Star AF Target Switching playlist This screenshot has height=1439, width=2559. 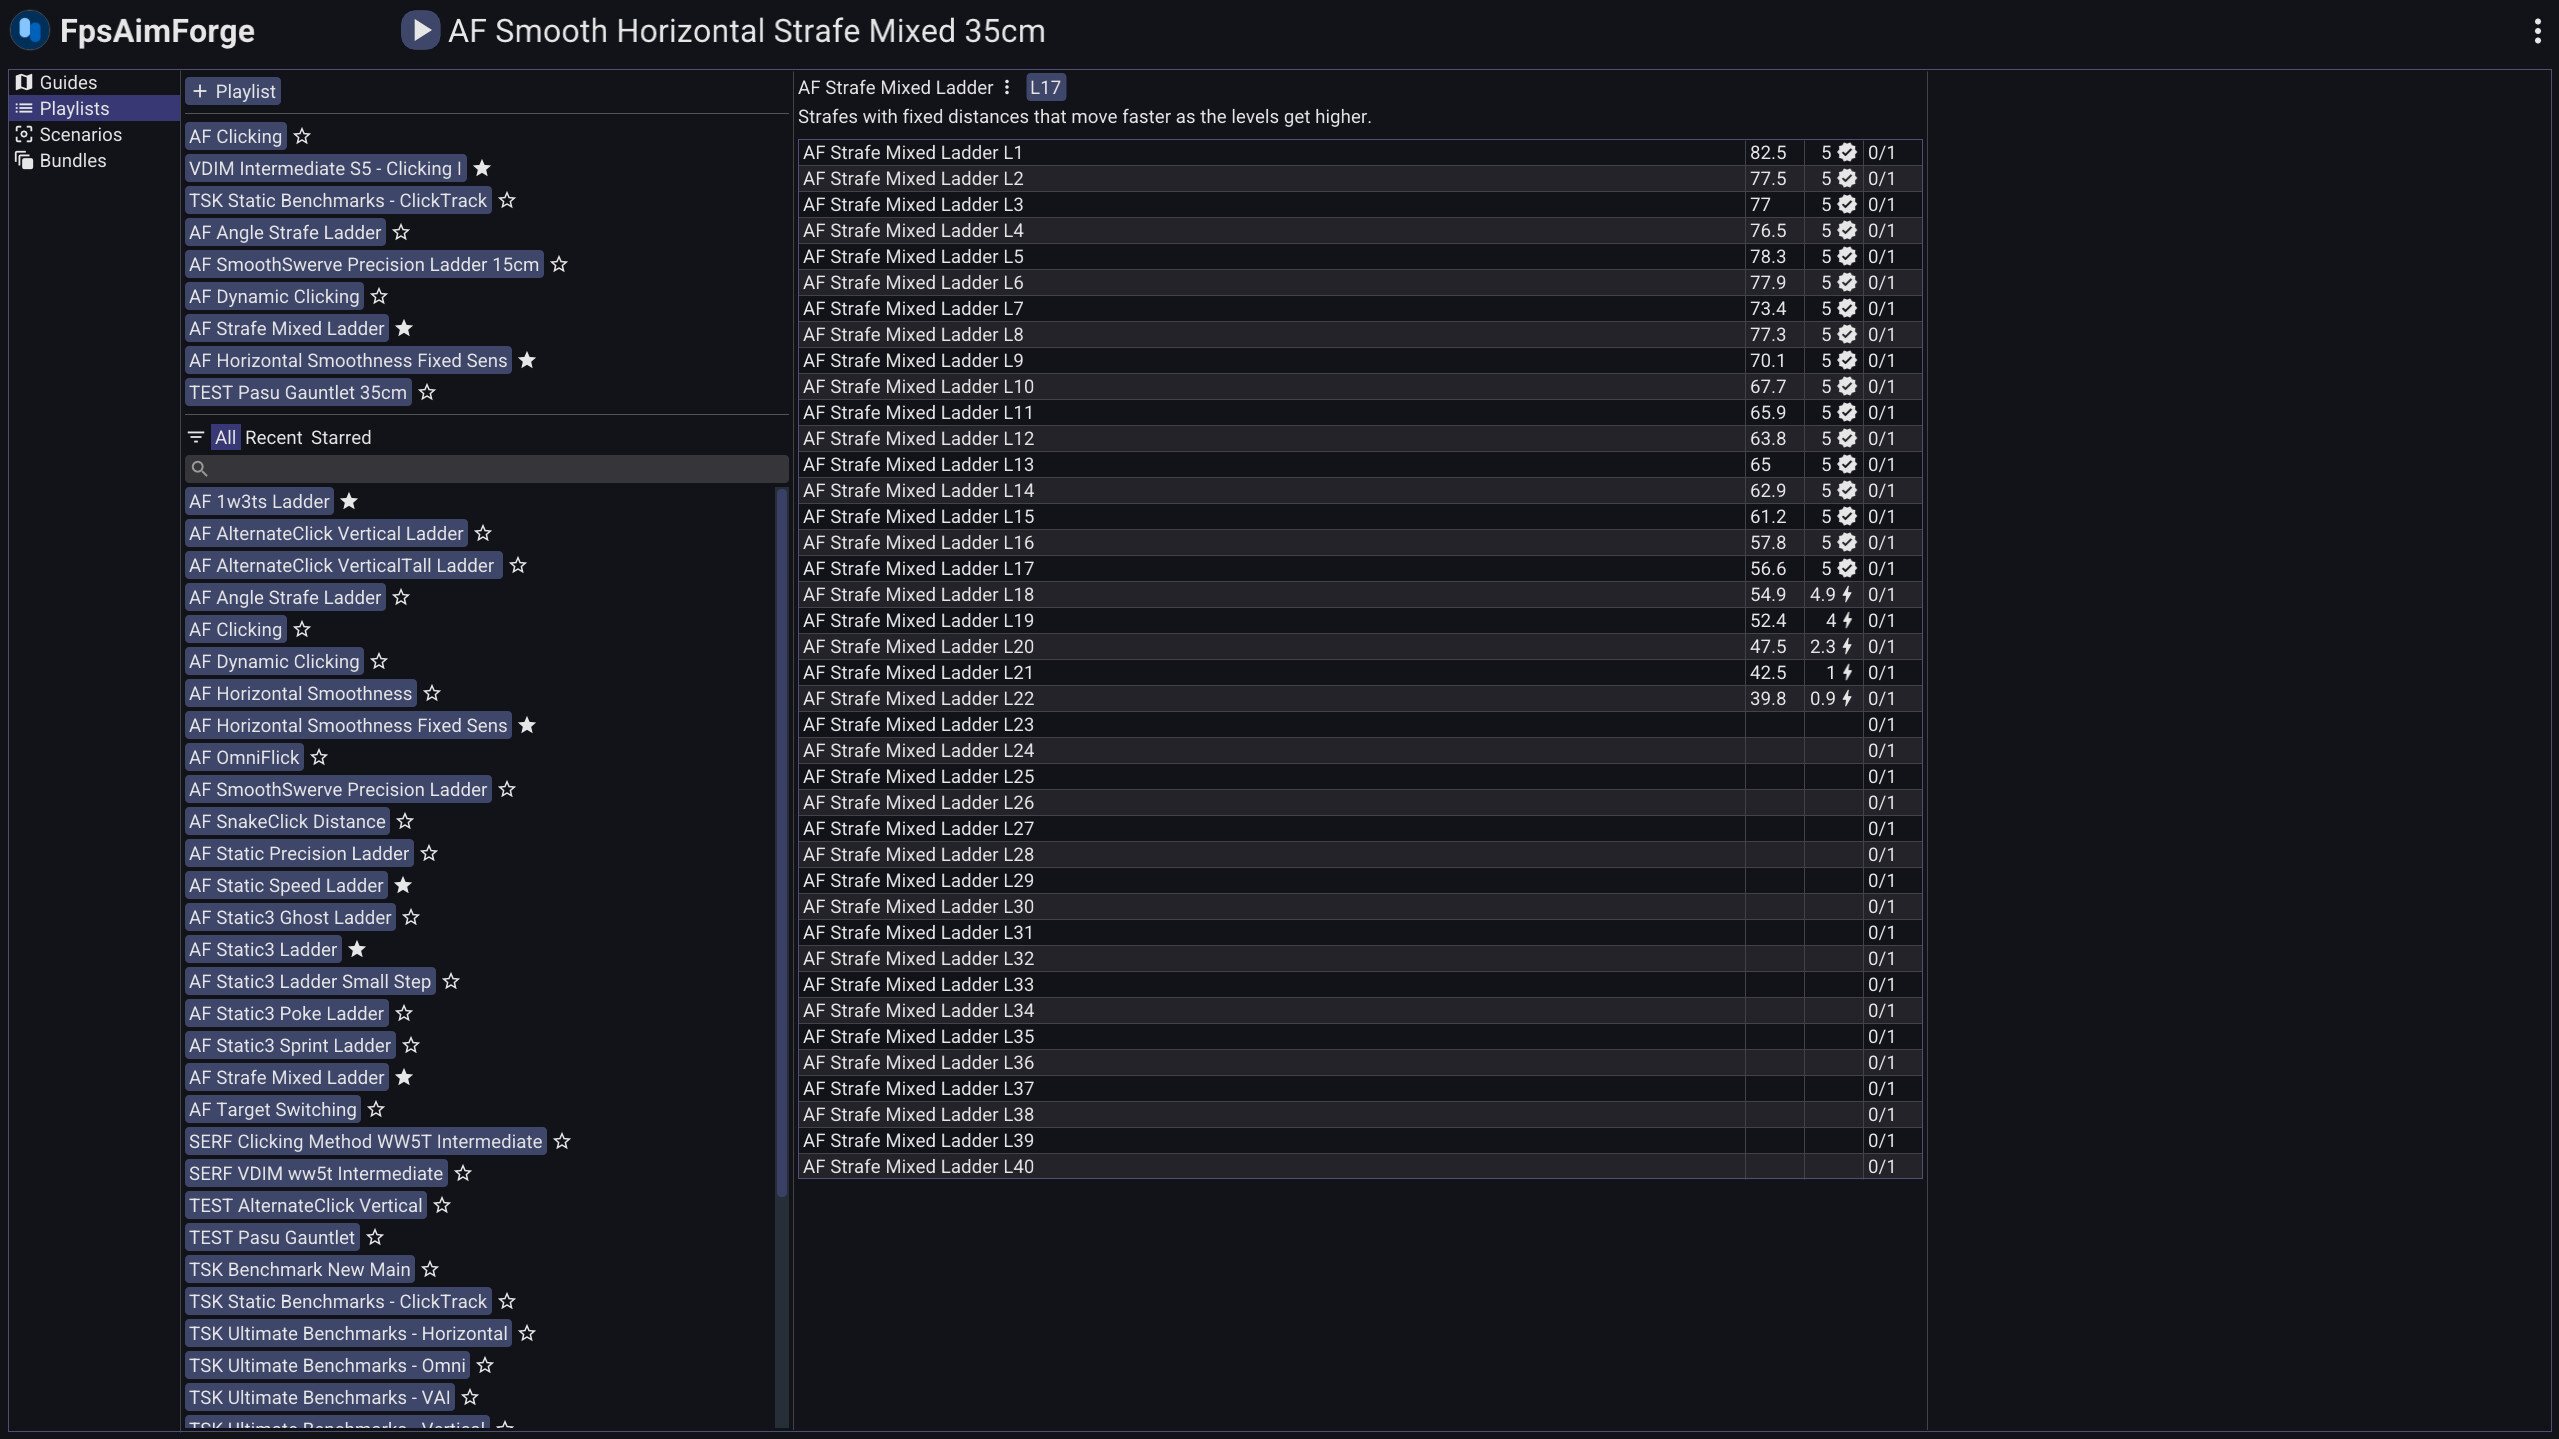(376, 1109)
